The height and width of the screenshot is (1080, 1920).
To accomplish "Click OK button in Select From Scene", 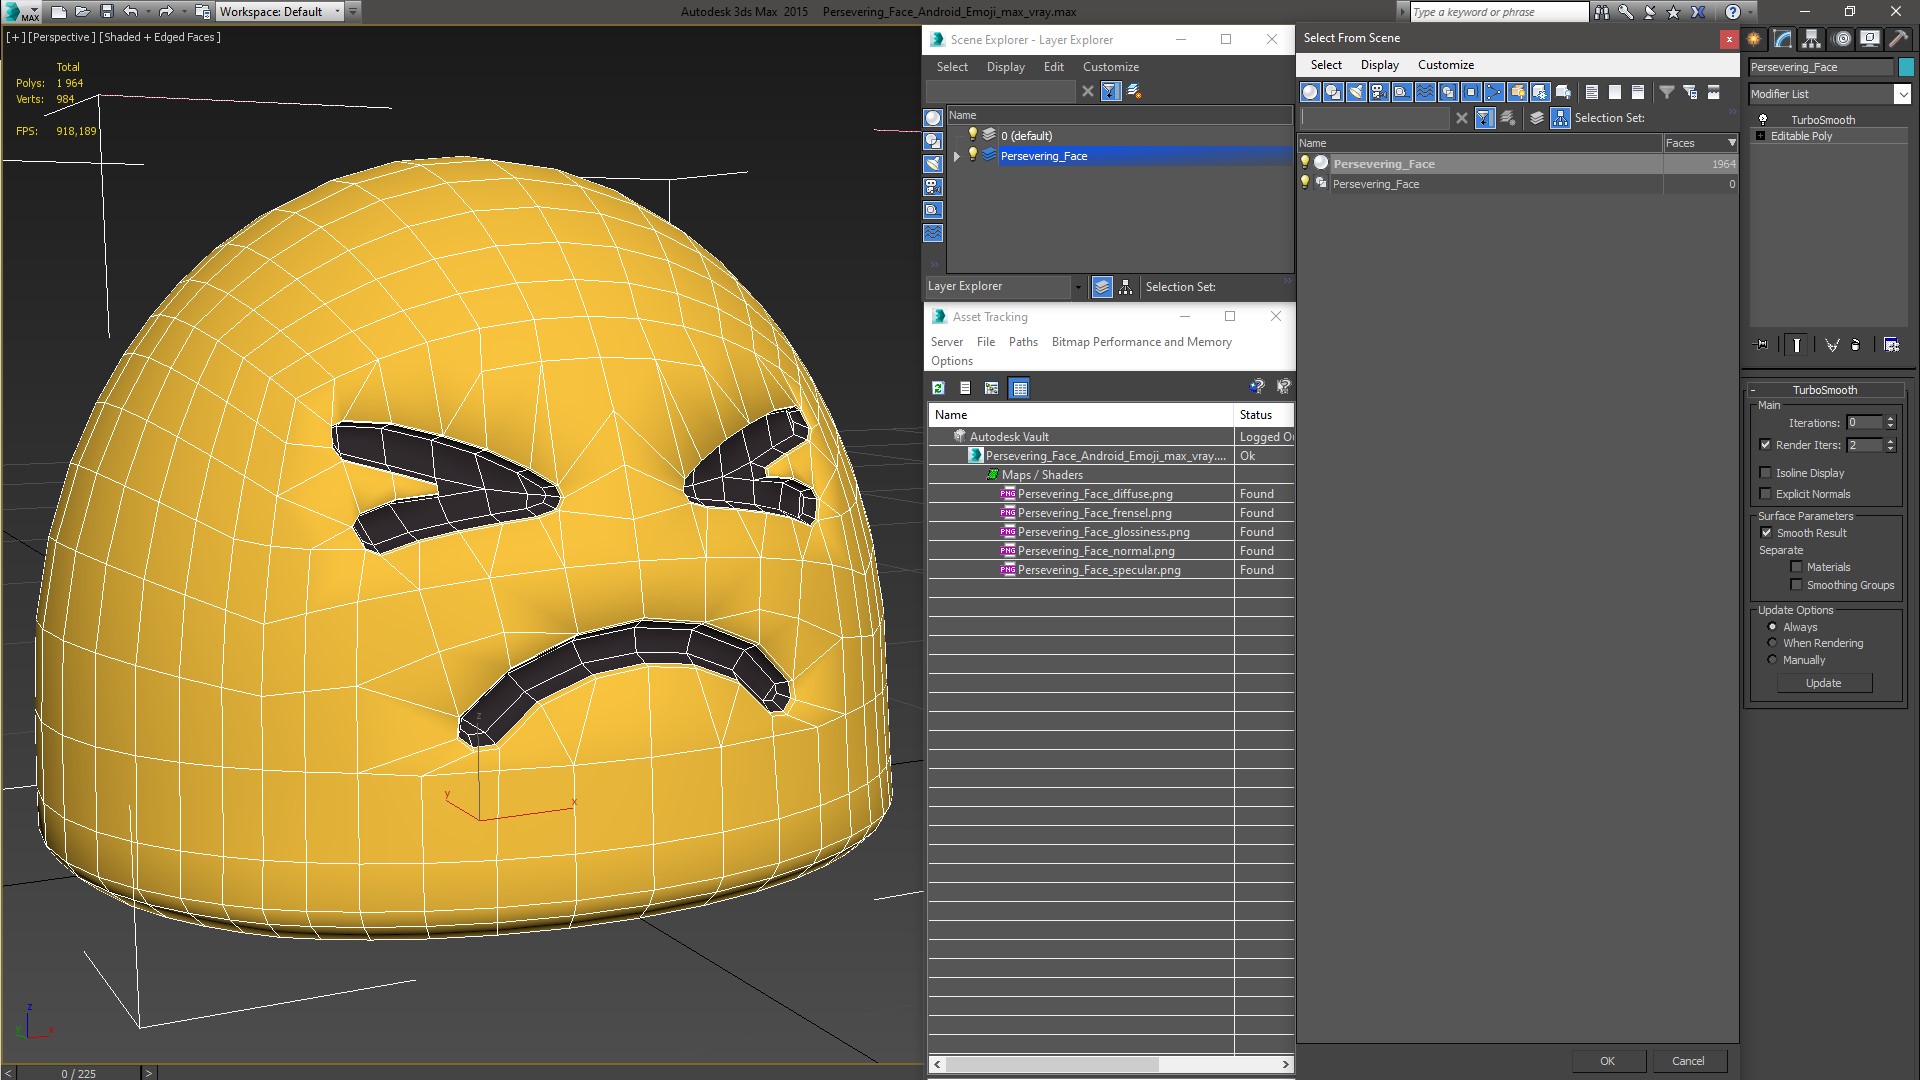I will (1607, 1061).
